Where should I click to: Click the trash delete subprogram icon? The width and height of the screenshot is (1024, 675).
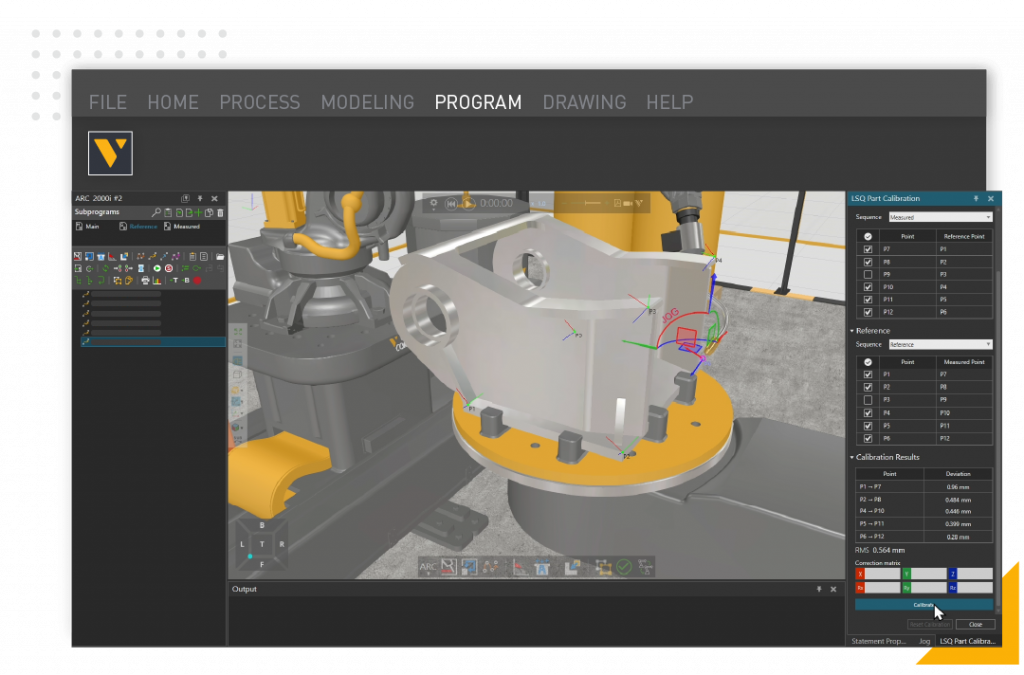220,213
